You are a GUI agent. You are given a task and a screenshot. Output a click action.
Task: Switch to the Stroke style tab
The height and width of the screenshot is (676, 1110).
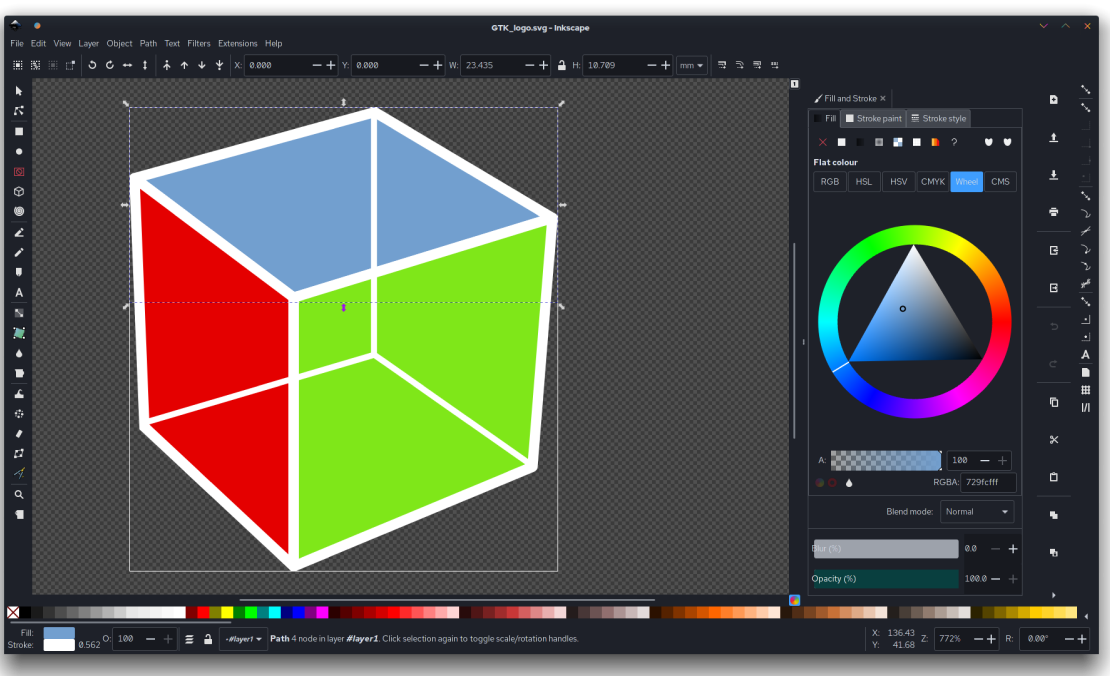(938, 118)
